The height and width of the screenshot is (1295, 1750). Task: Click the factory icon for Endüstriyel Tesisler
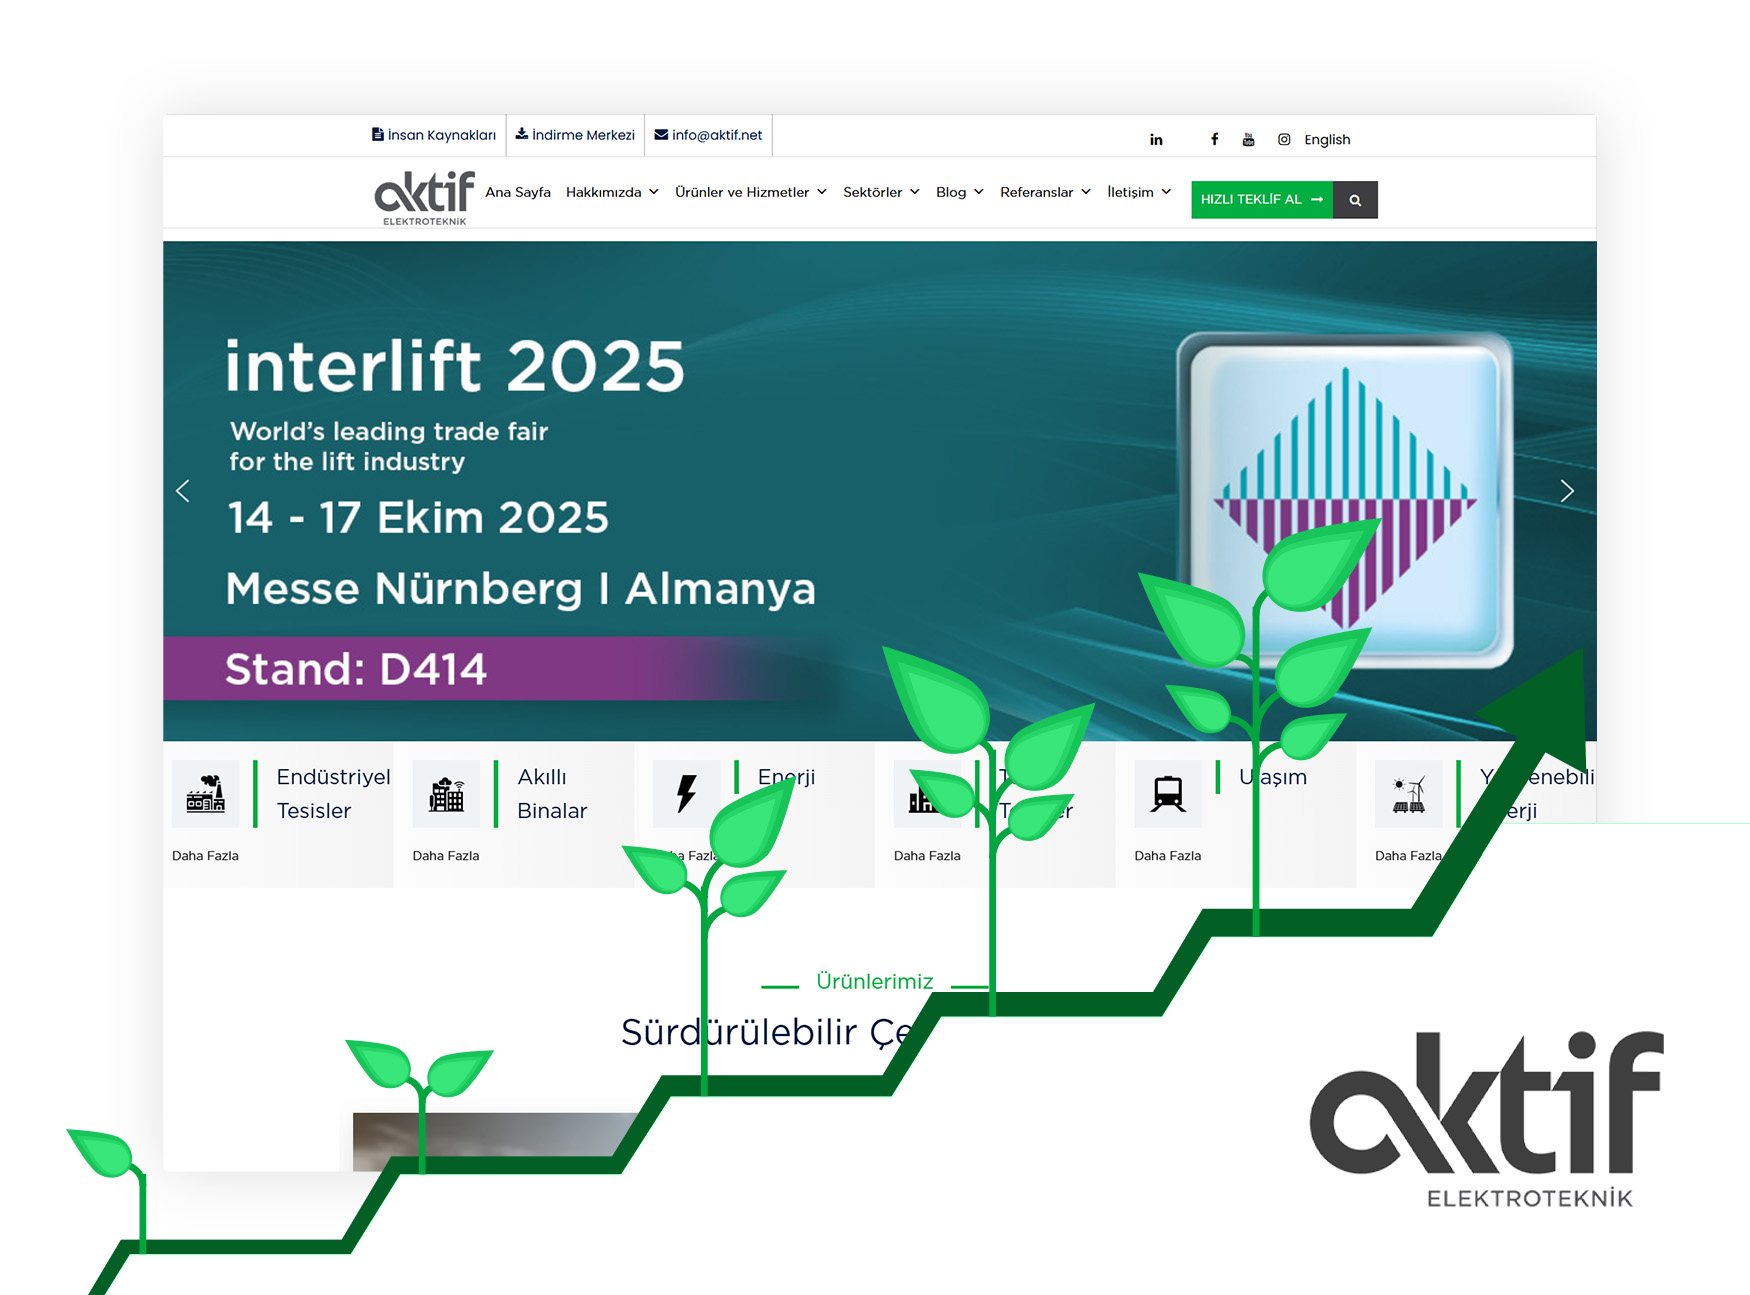[x=206, y=794]
